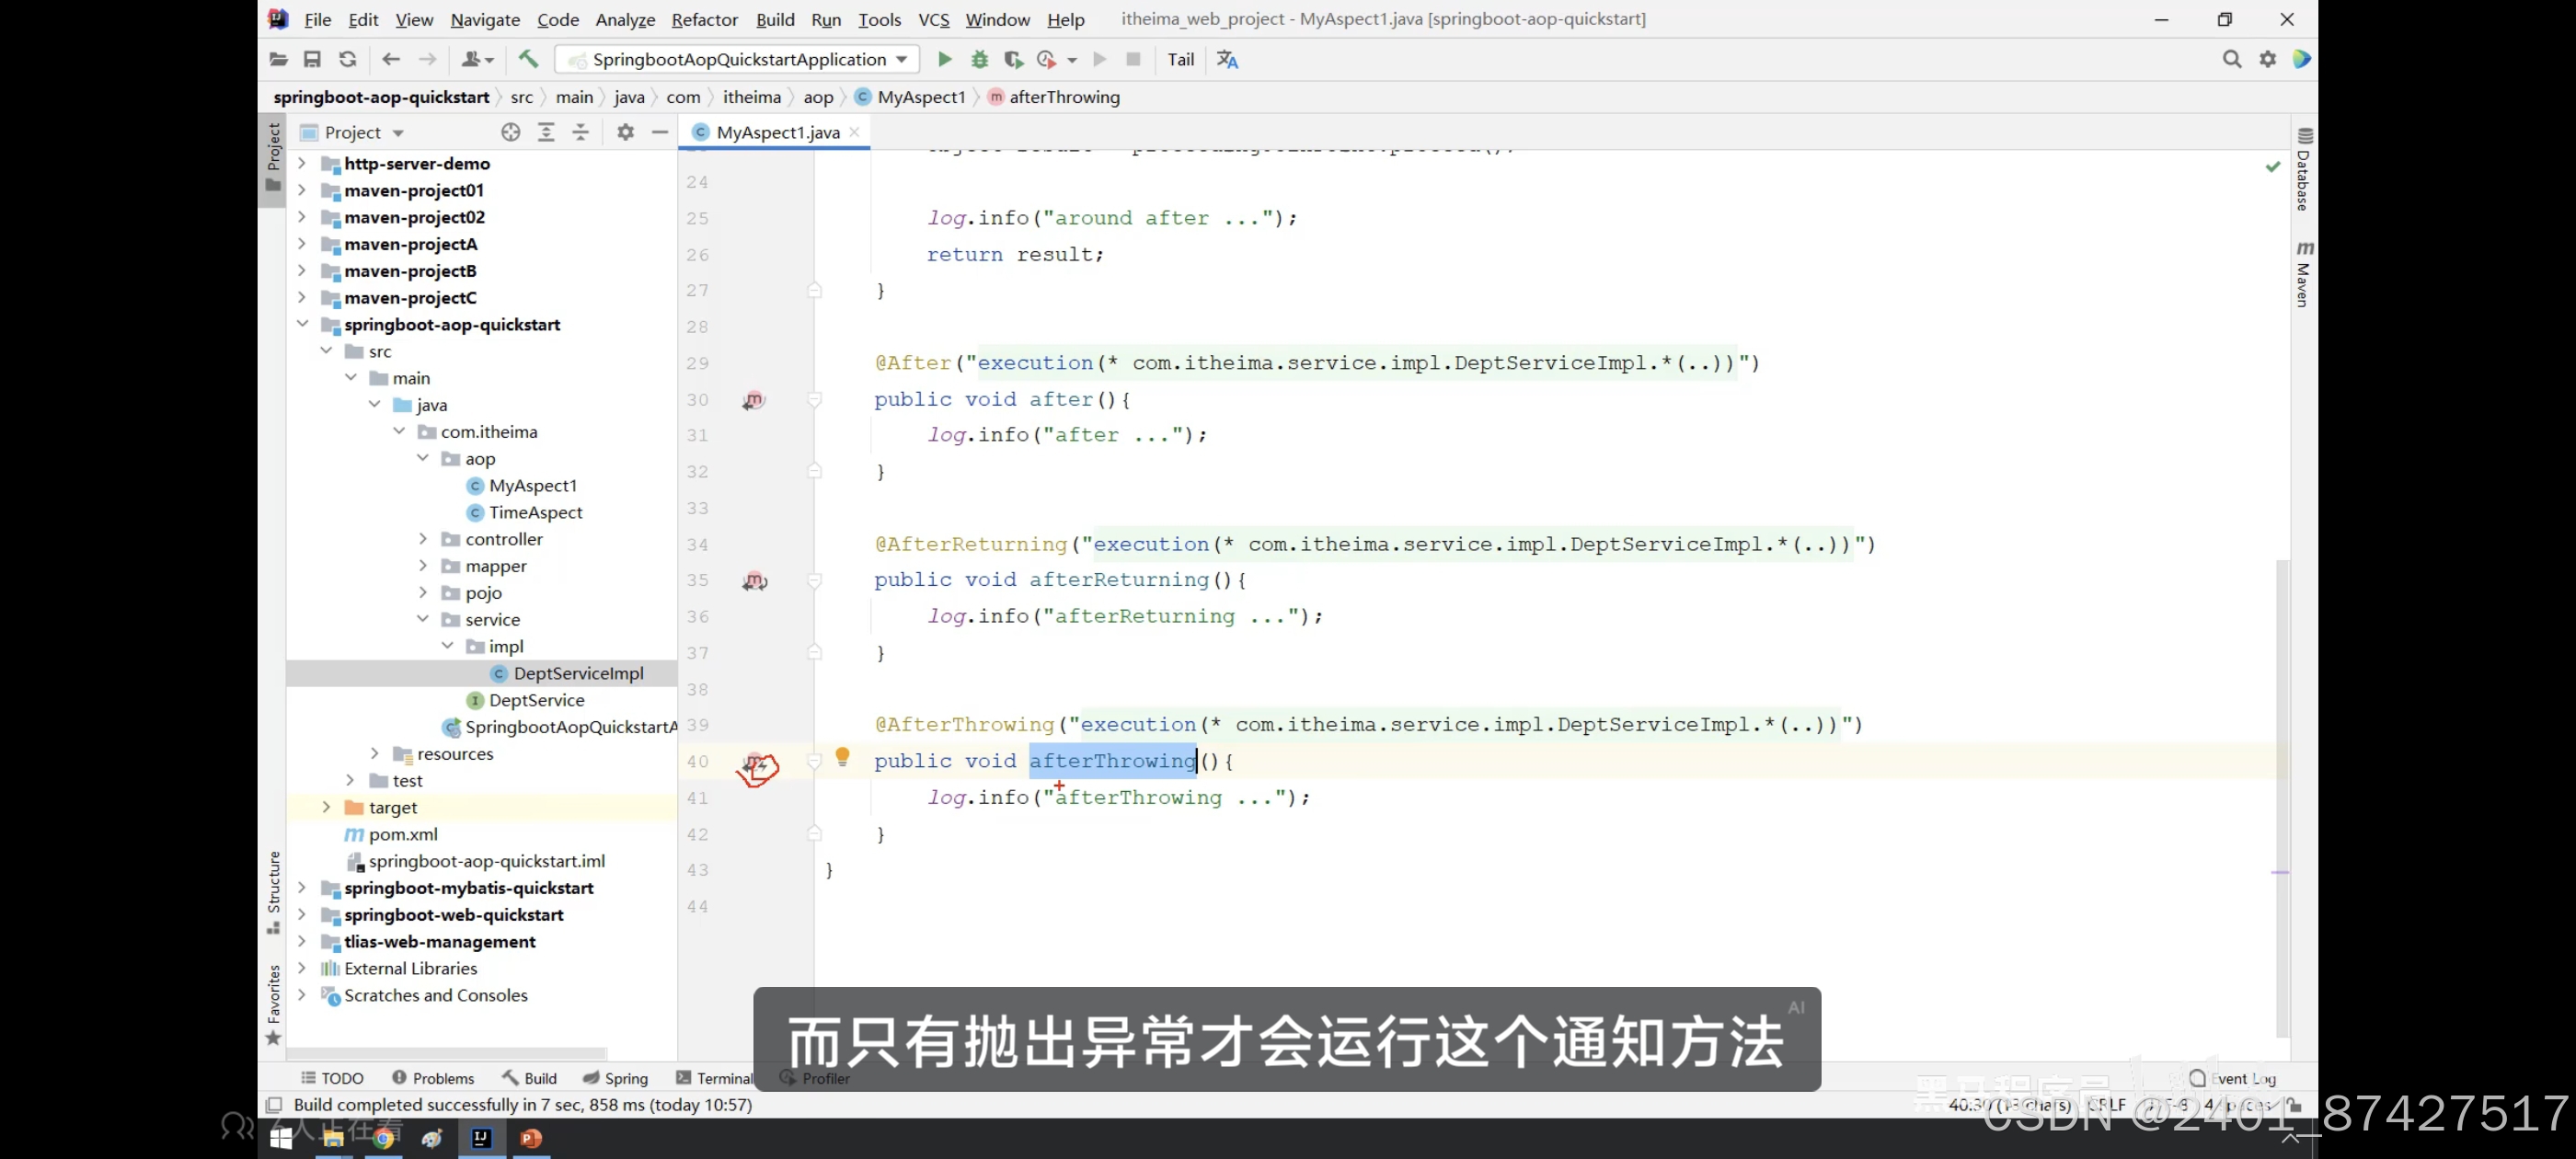The height and width of the screenshot is (1159, 2576).
Task: Toggle the Structure tool window
Action: point(274,890)
